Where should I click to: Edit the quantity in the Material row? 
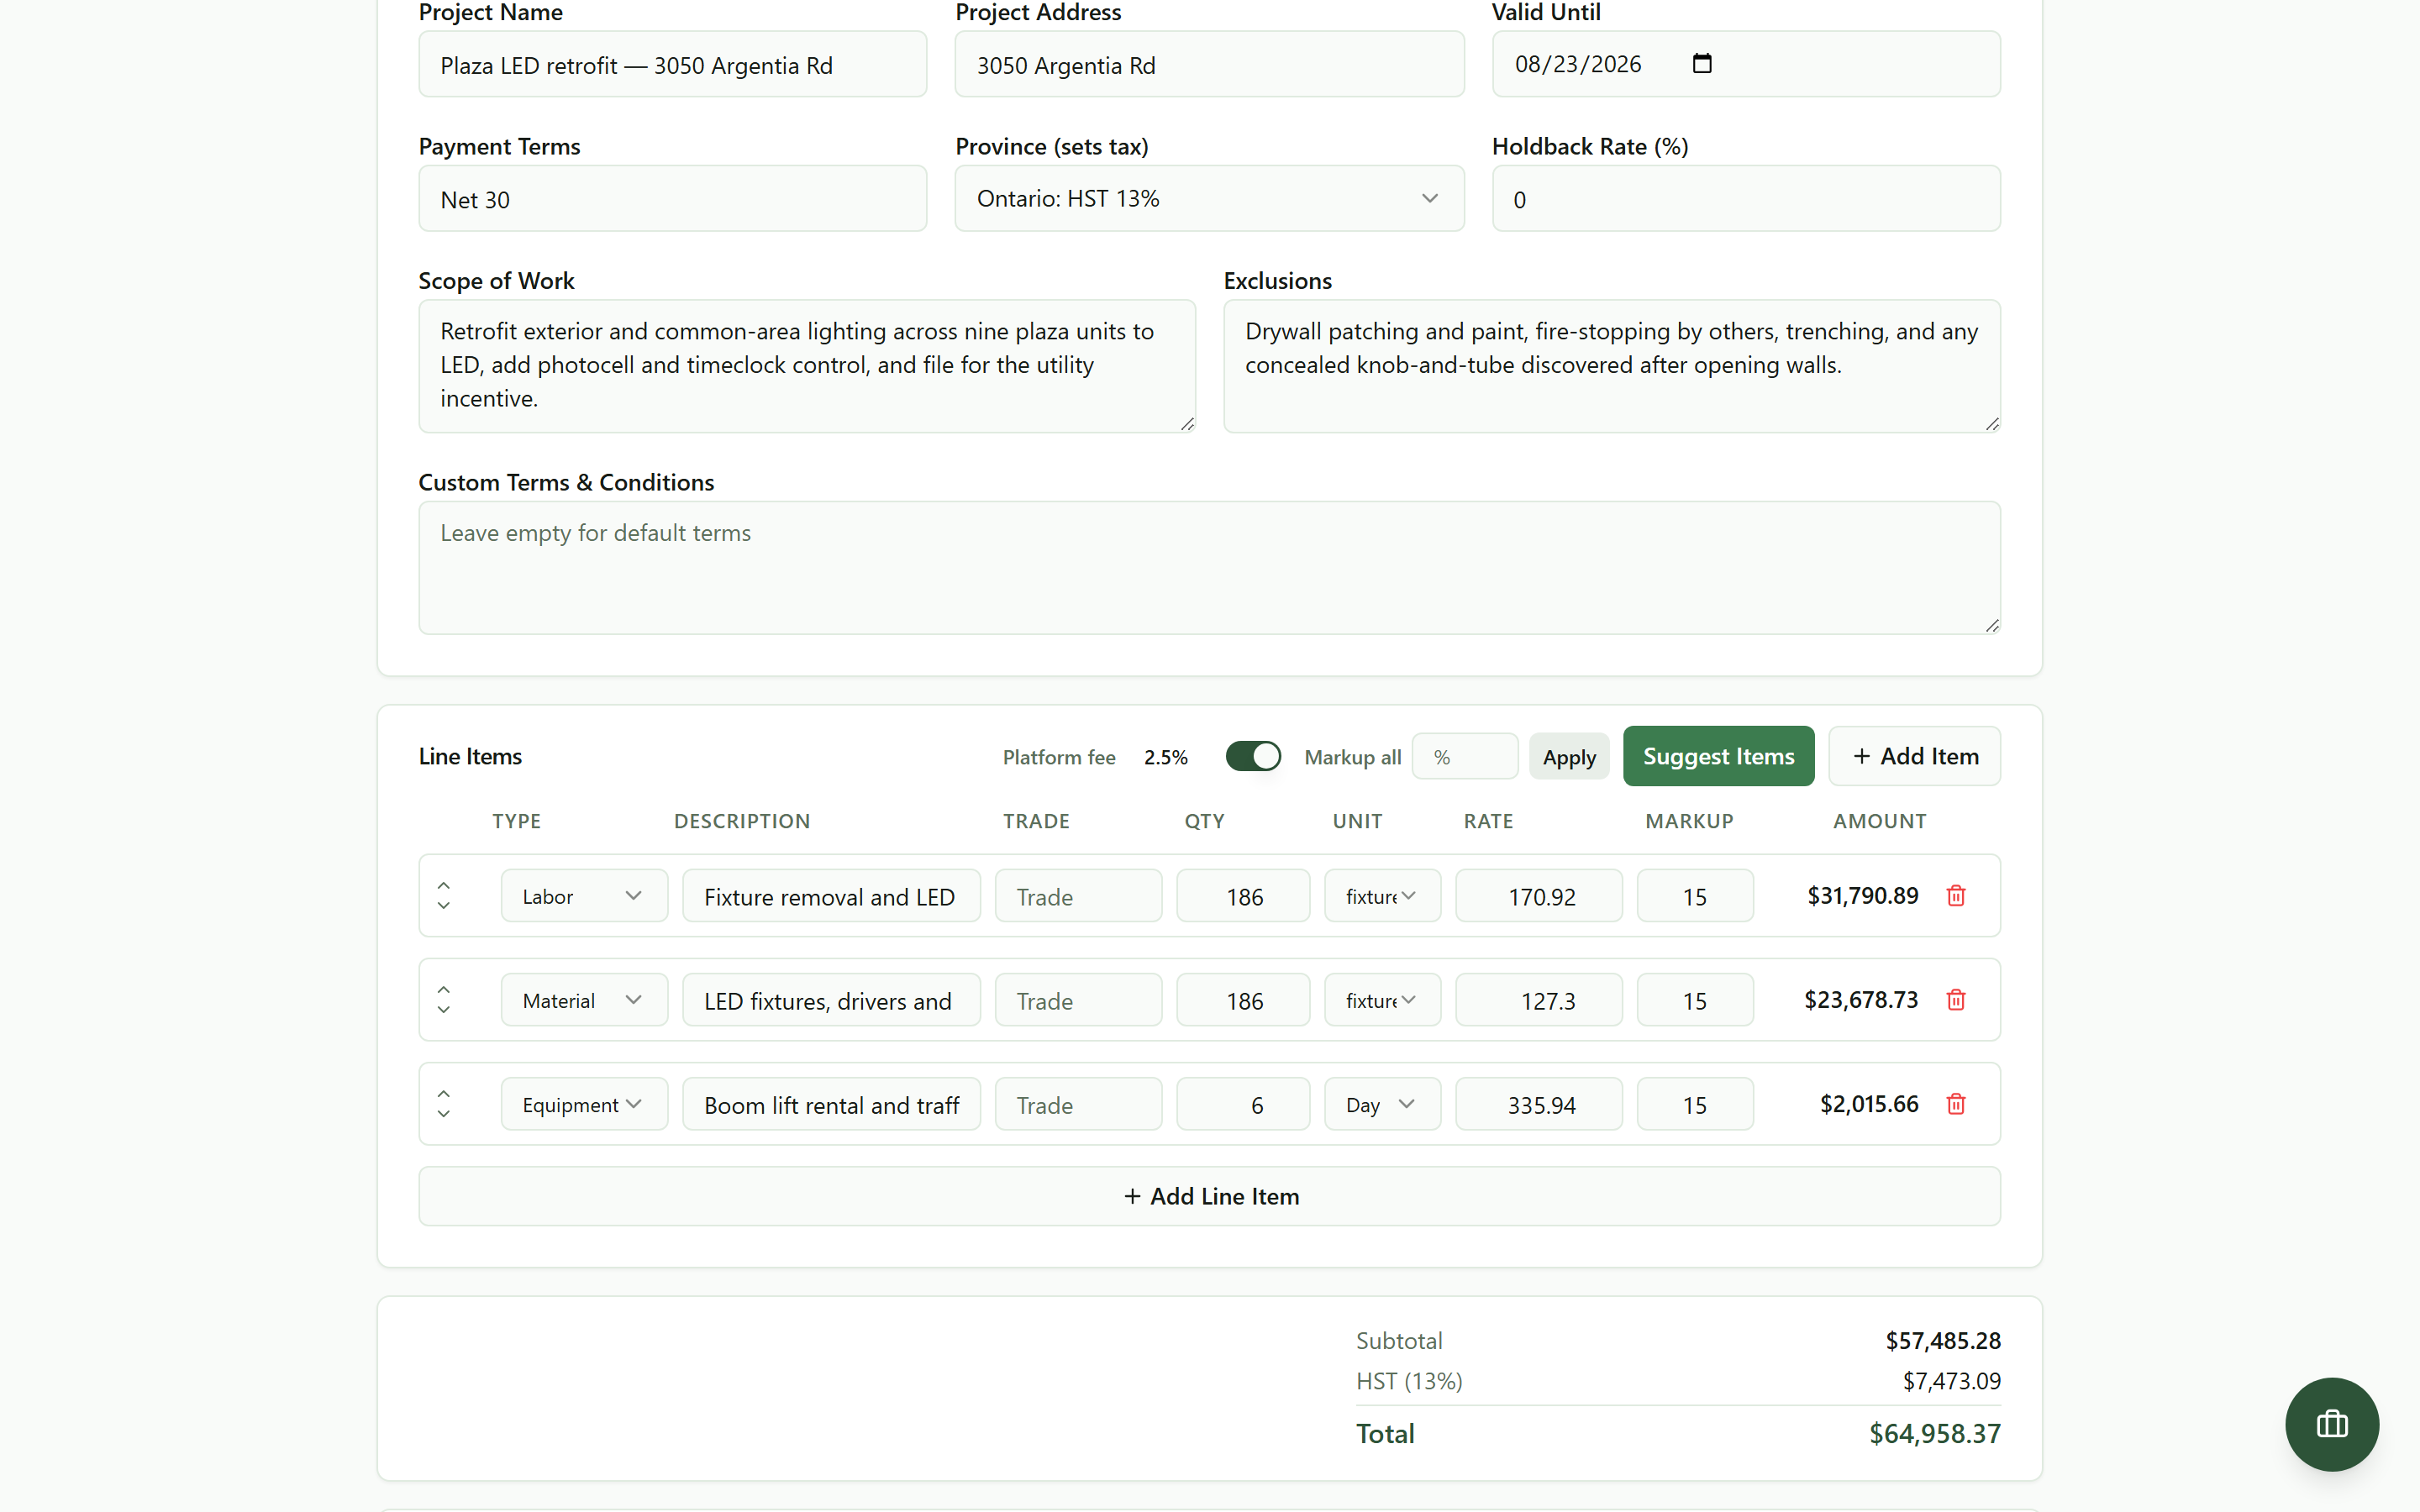(x=1243, y=1000)
